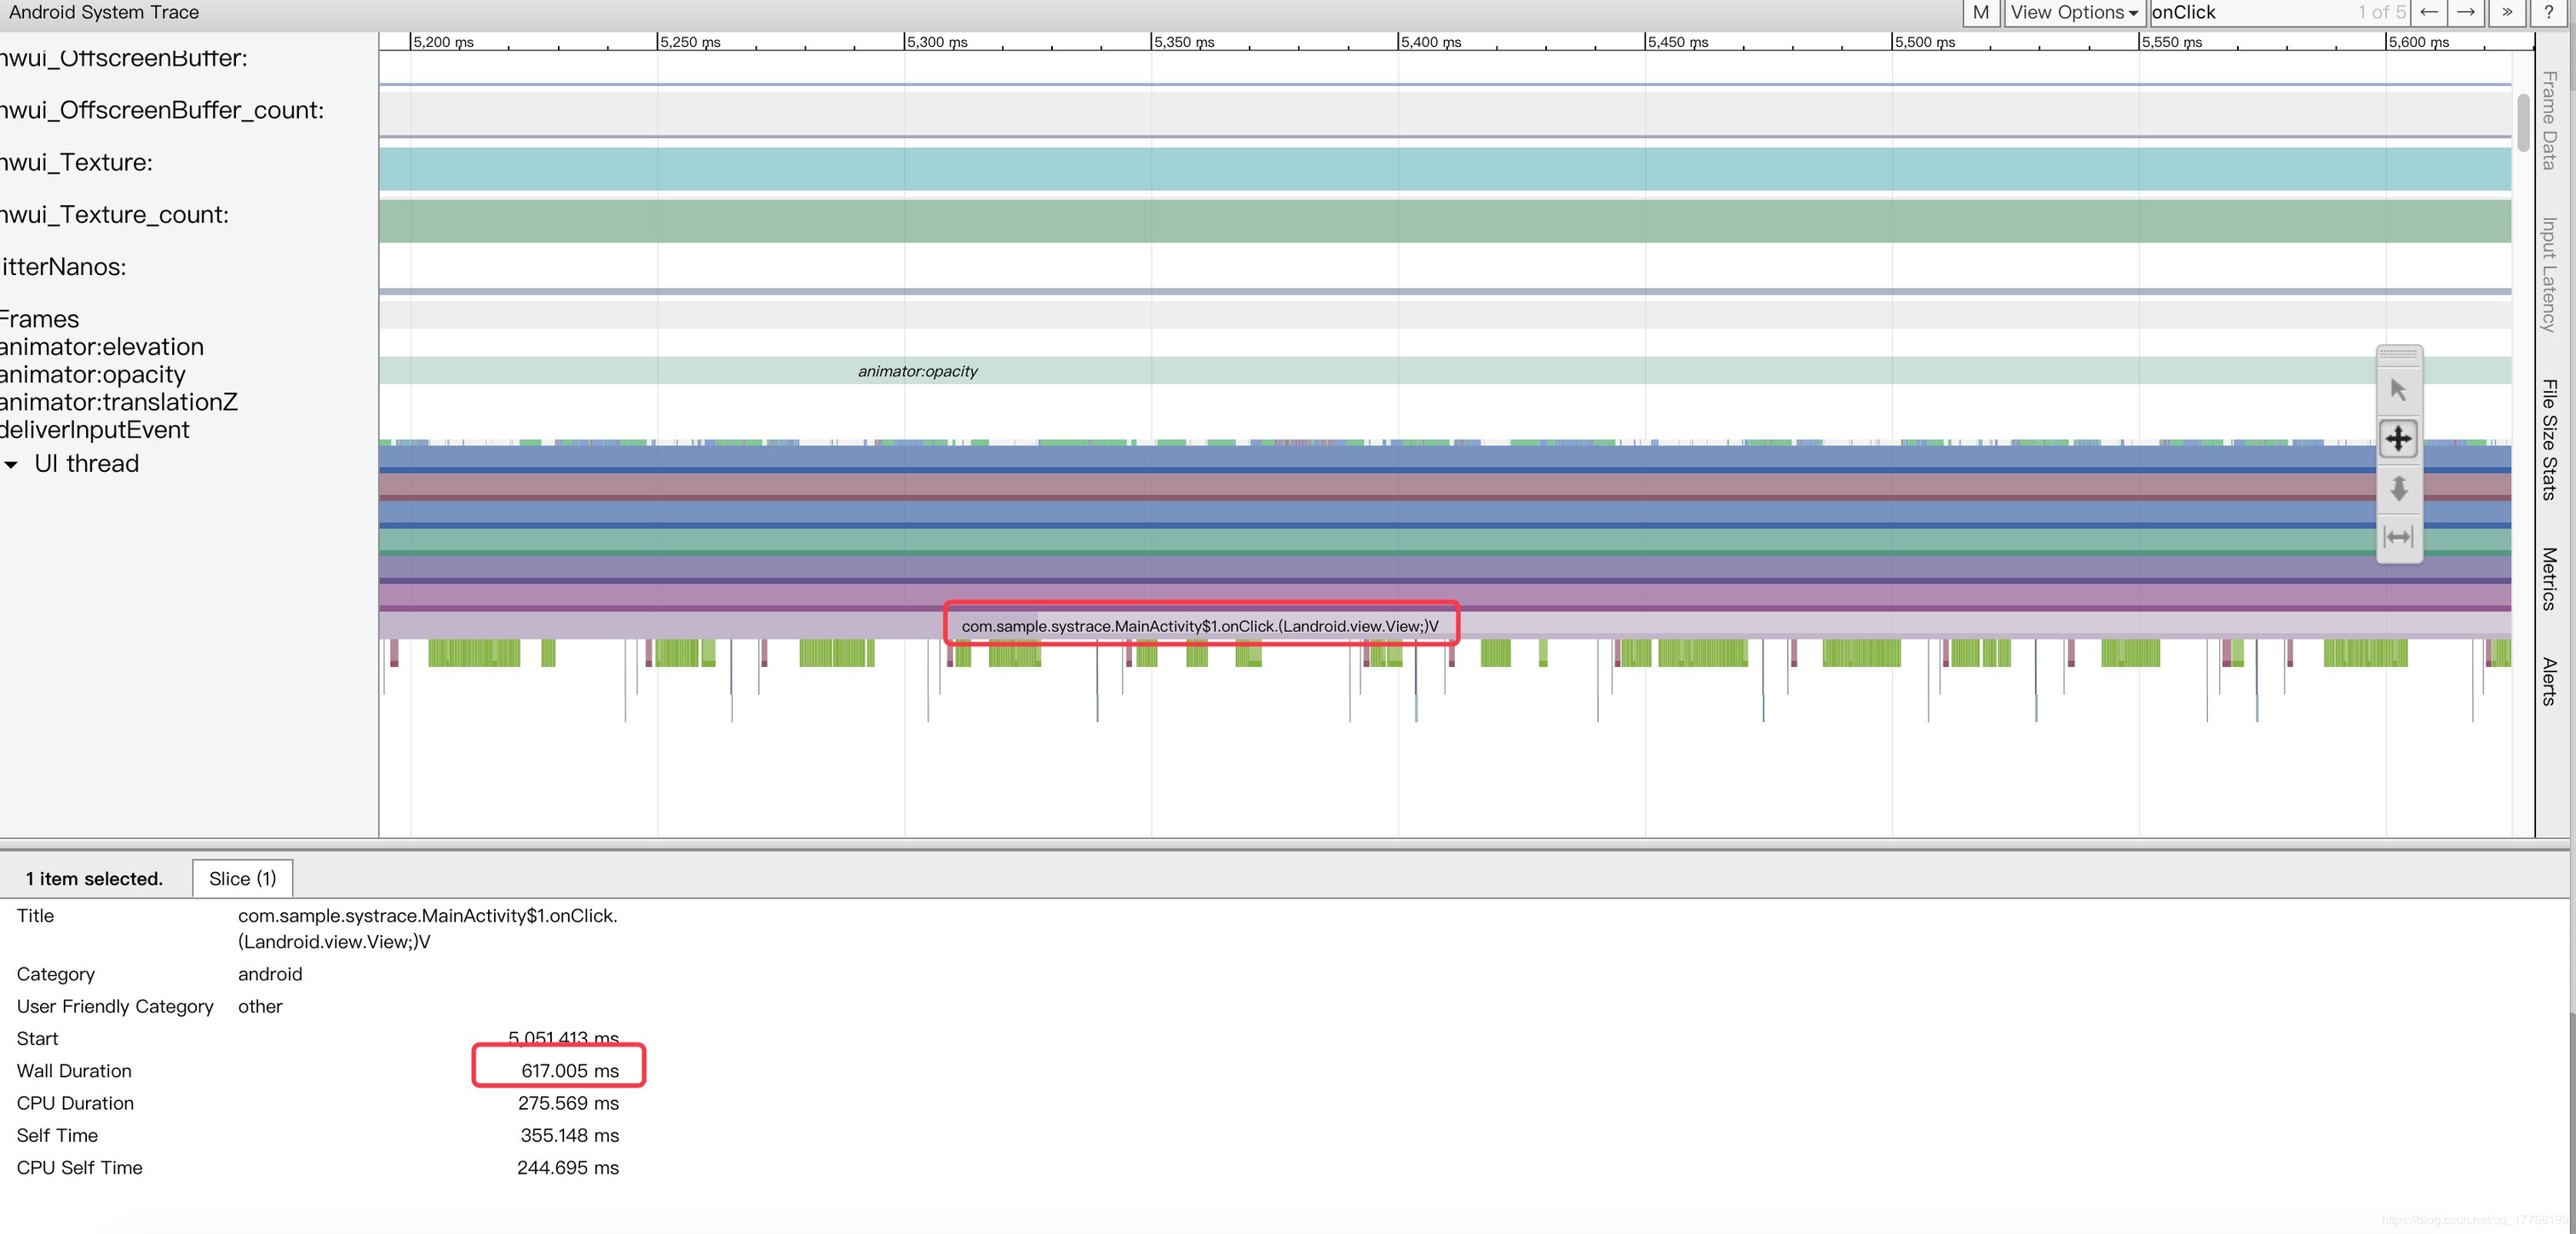Open the Slice (1) tab
2576x1234 pixels.
click(242, 878)
